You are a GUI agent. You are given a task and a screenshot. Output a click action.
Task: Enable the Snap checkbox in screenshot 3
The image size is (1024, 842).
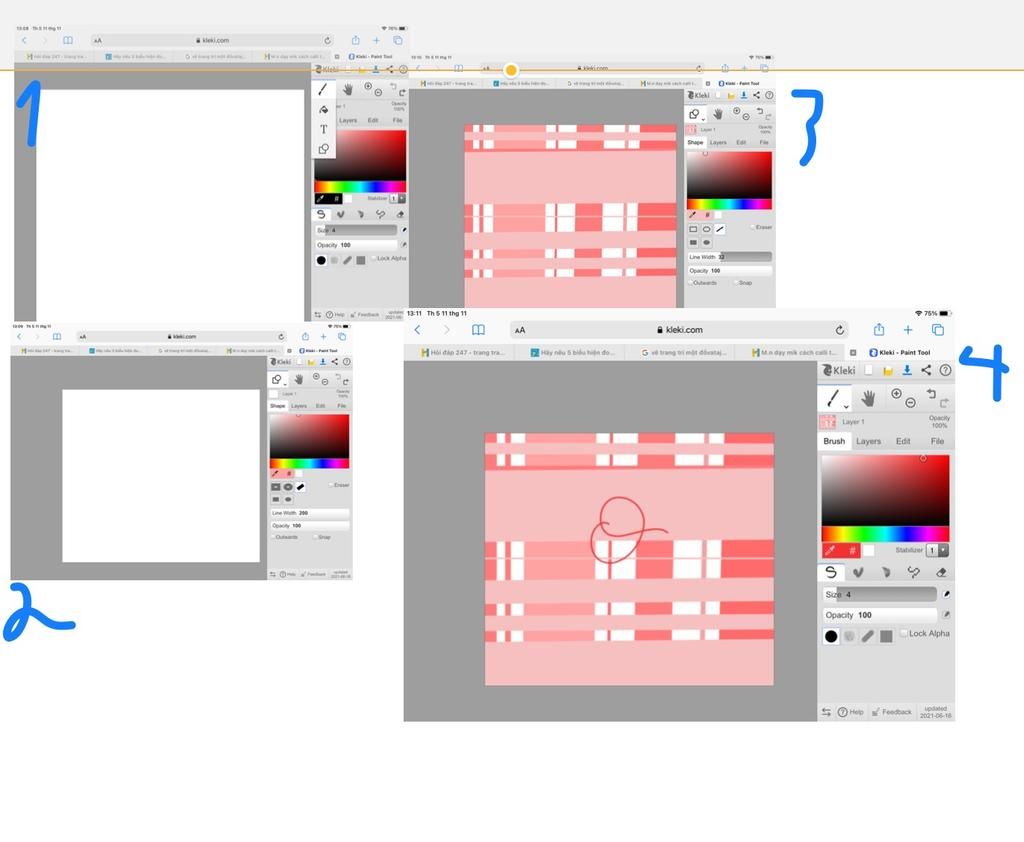tap(736, 283)
